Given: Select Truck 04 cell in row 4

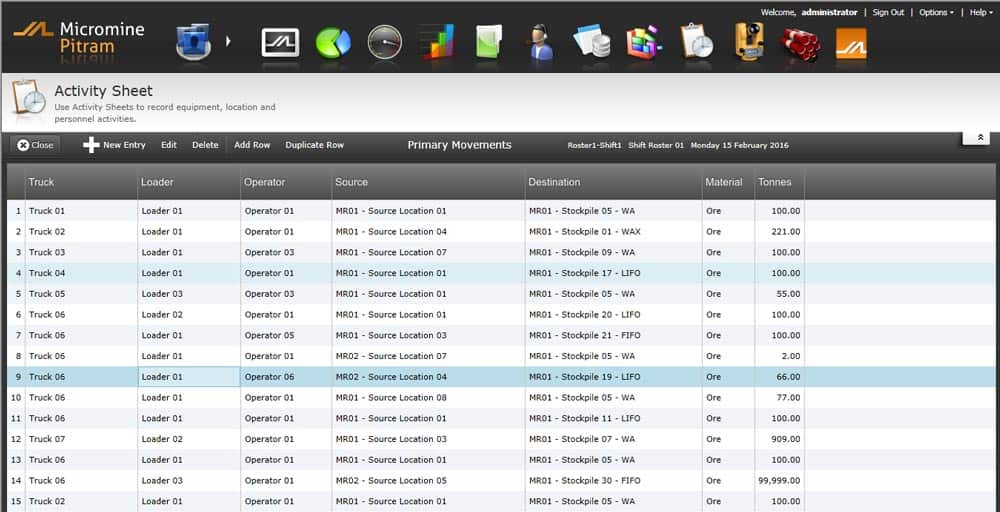Looking at the screenshot, I should pyautogui.click(x=81, y=273).
